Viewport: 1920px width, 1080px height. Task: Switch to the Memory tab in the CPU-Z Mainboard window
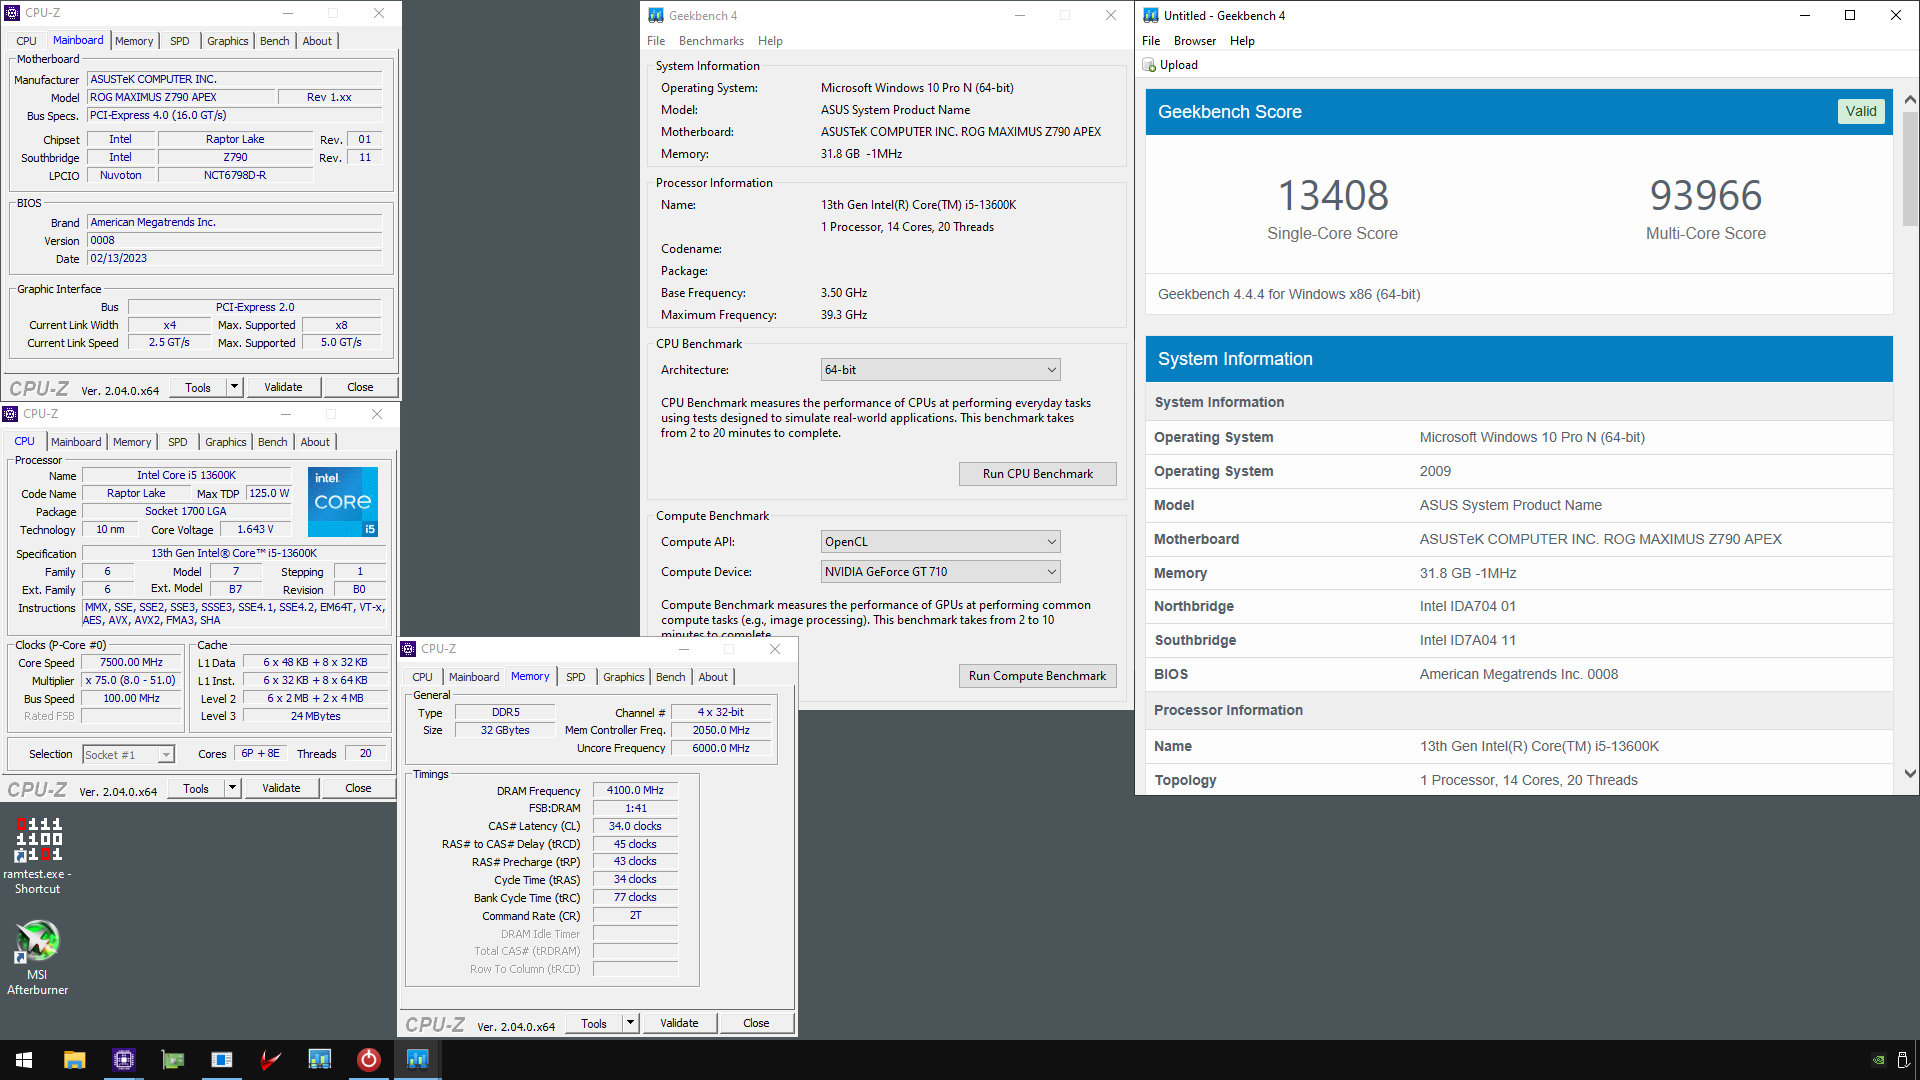coord(134,41)
